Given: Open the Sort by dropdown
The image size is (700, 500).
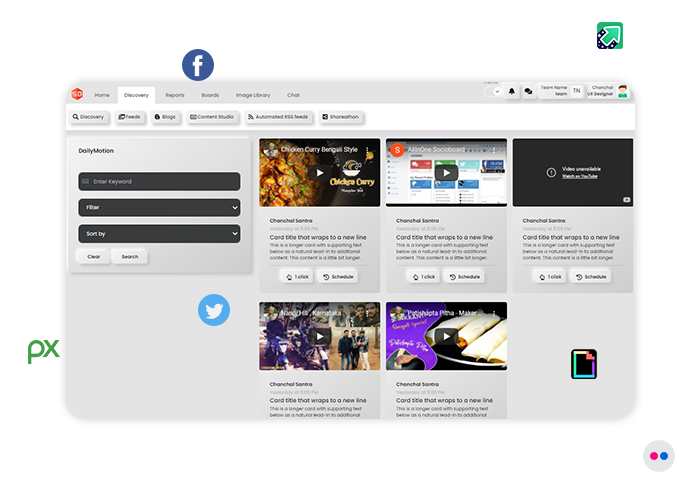Looking at the screenshot, I should 159,233.
